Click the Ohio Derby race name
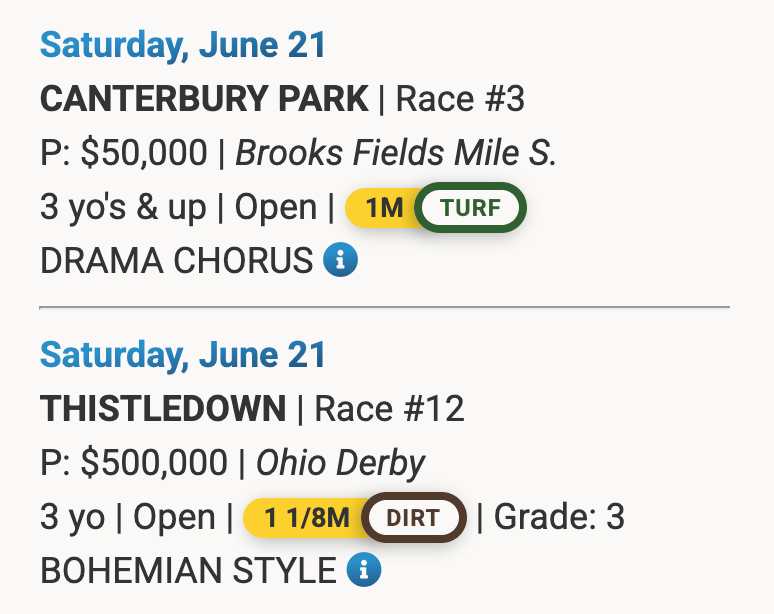774x614 pixels. 341,463
